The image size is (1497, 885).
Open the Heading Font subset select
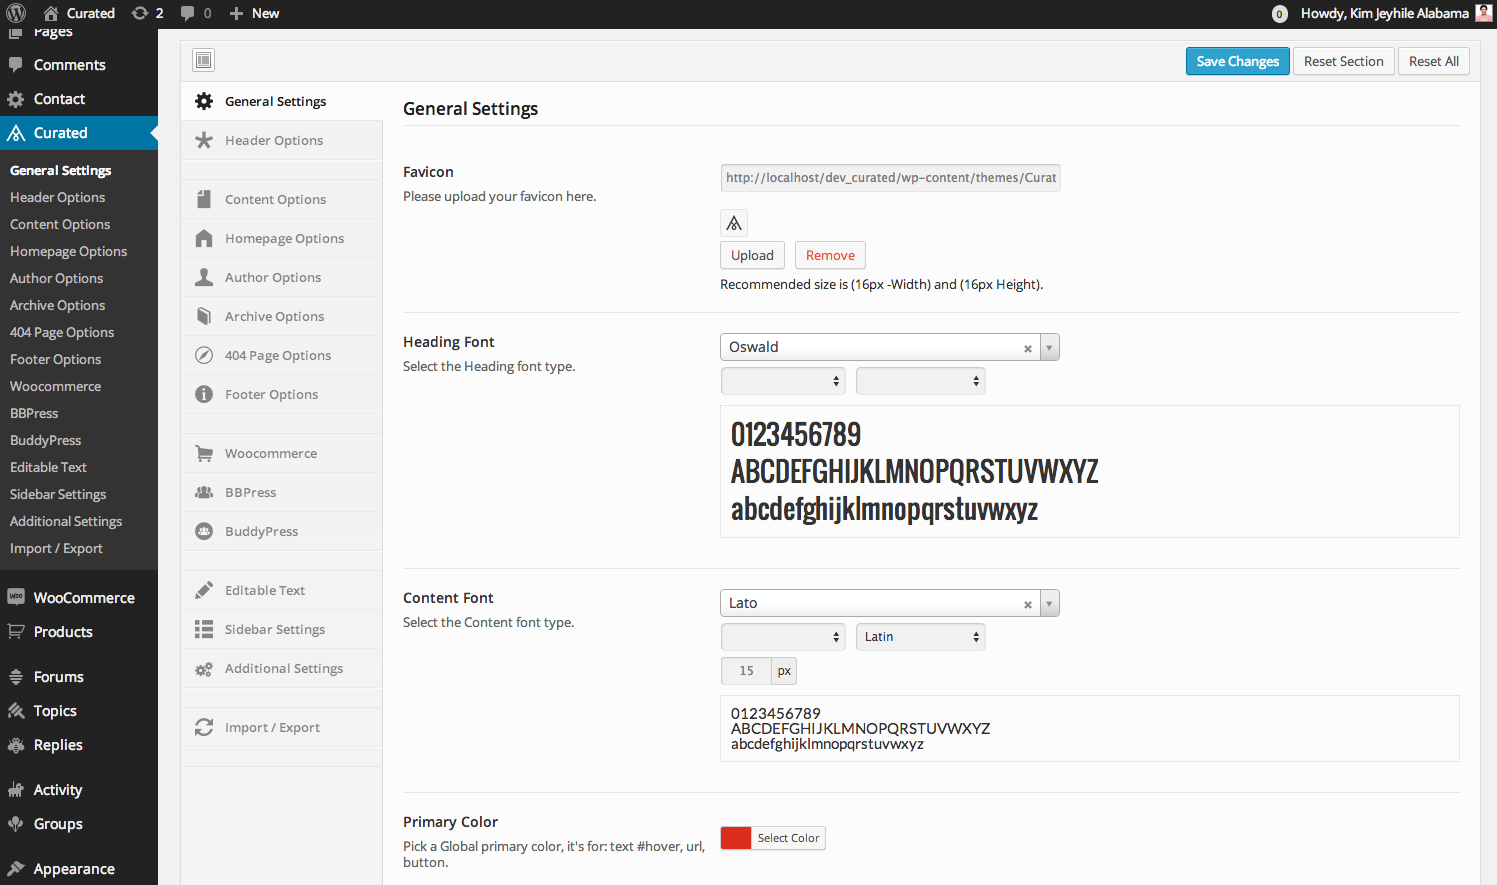tap(921, 381)
